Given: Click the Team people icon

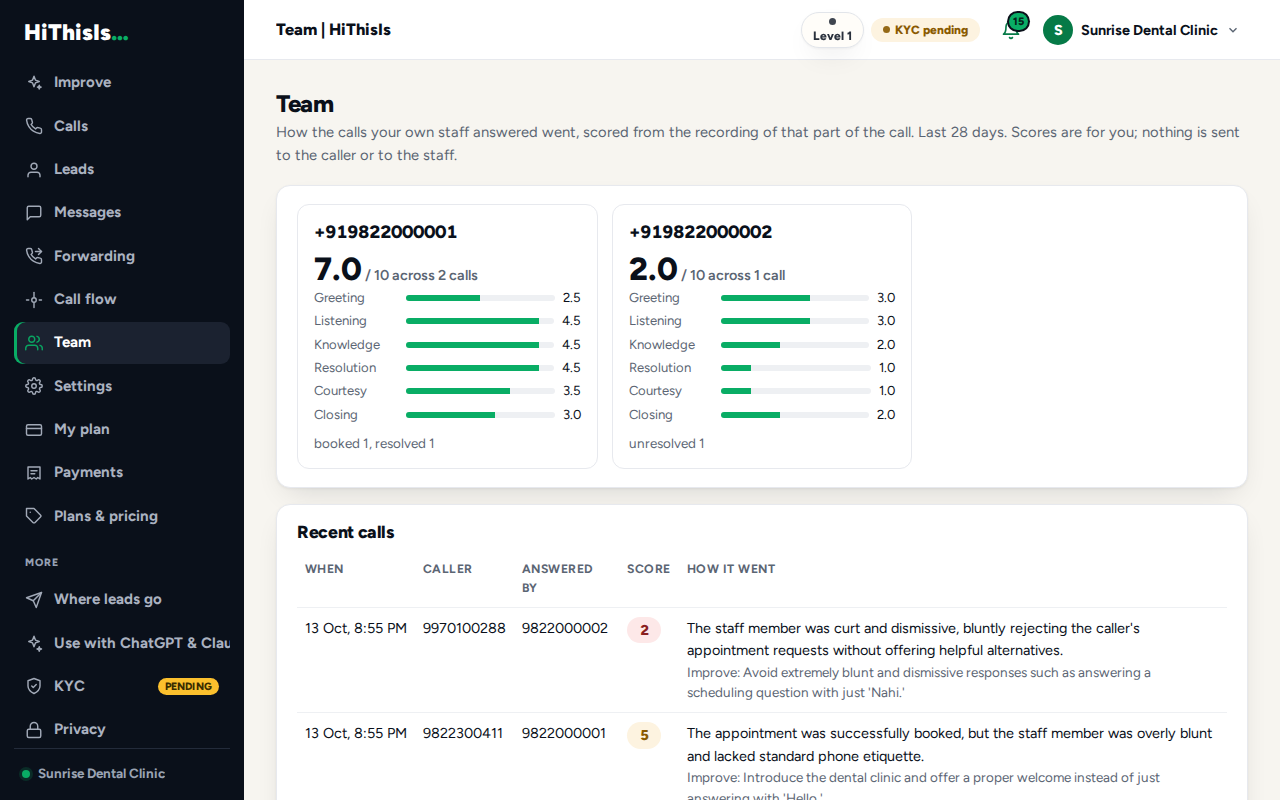Looking at the screenshot, I should coord(34,342).
